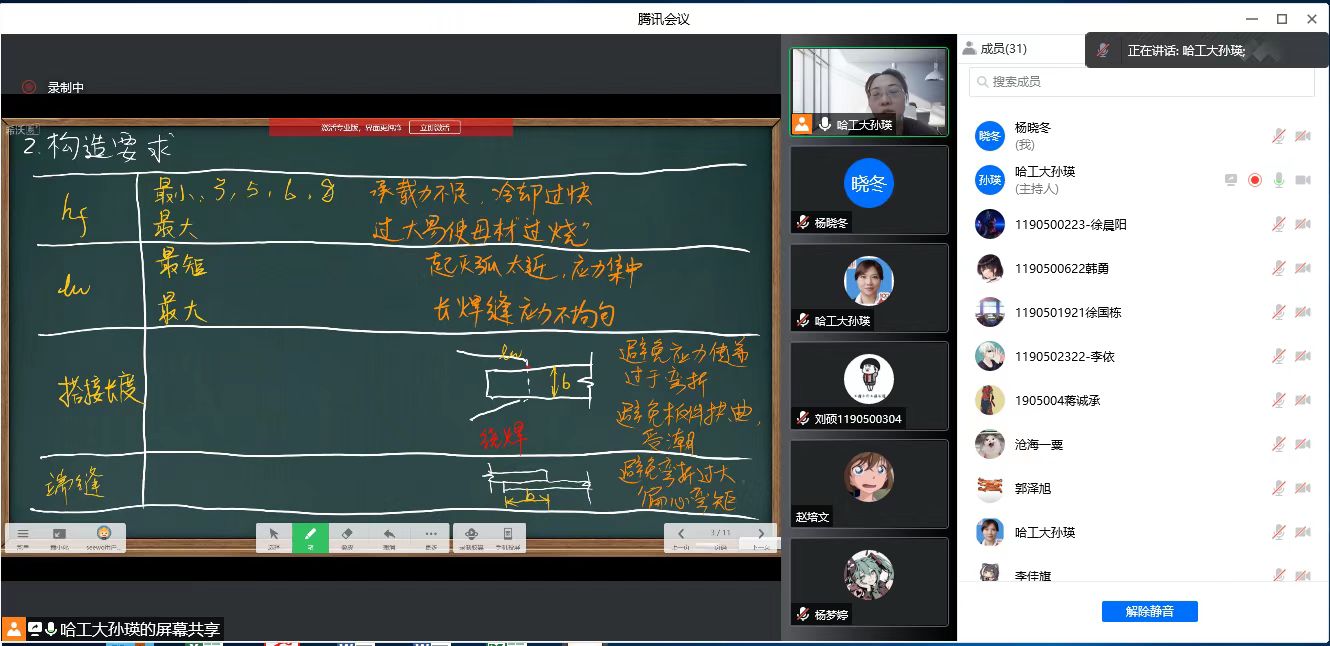Click the 搜索成员 search field
Screen dimensions: 1330x646
coord(1141,82)
